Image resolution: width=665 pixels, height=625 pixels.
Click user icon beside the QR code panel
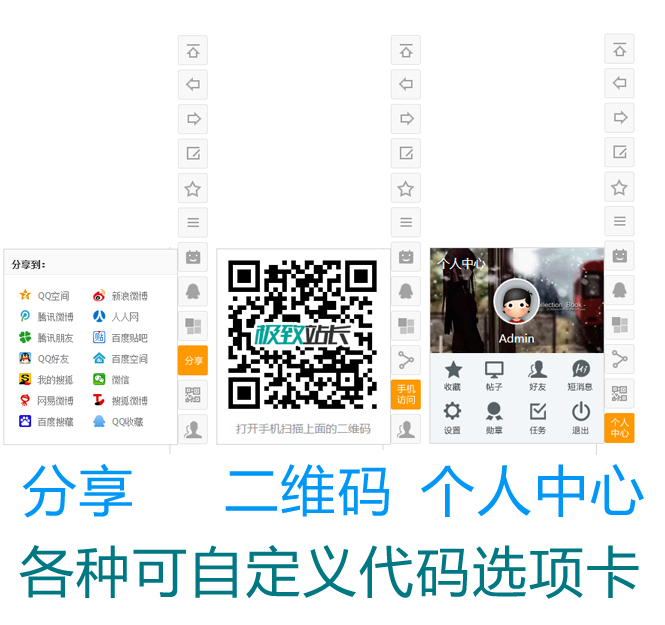[x=406, y=429]
